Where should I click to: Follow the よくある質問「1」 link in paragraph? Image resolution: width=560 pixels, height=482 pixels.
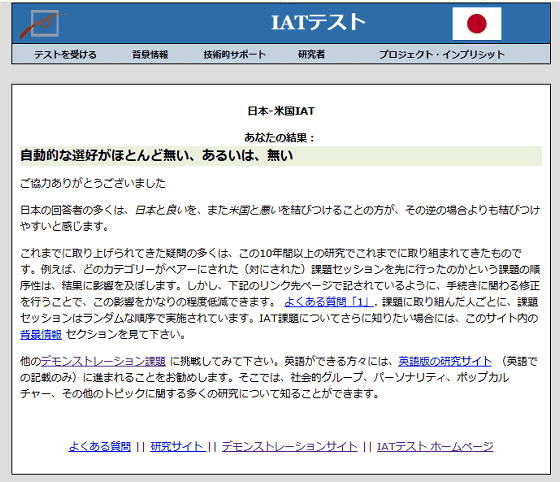[329, 302]
